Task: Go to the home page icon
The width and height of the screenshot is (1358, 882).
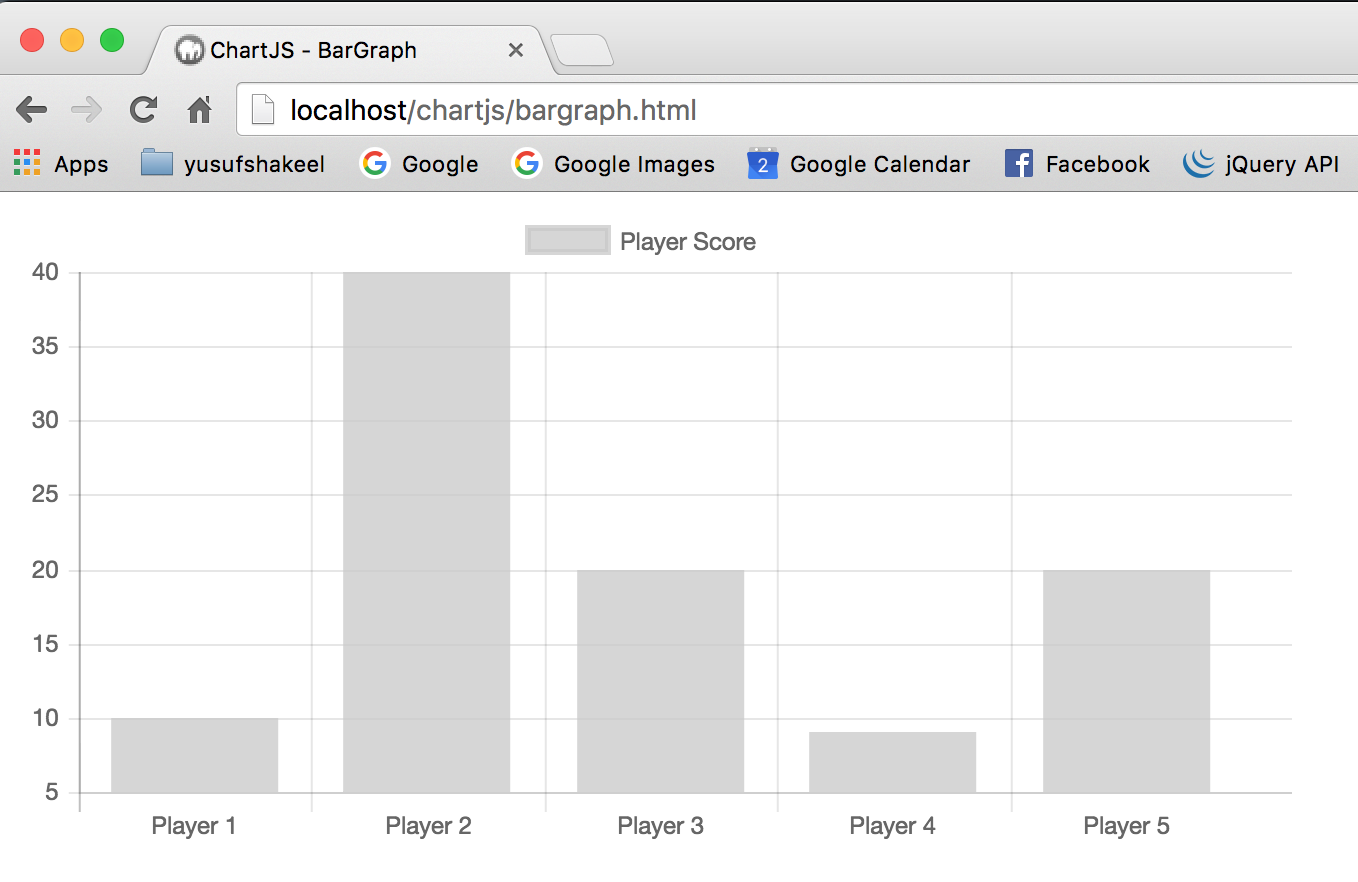Action: click(x=200, y=110)
